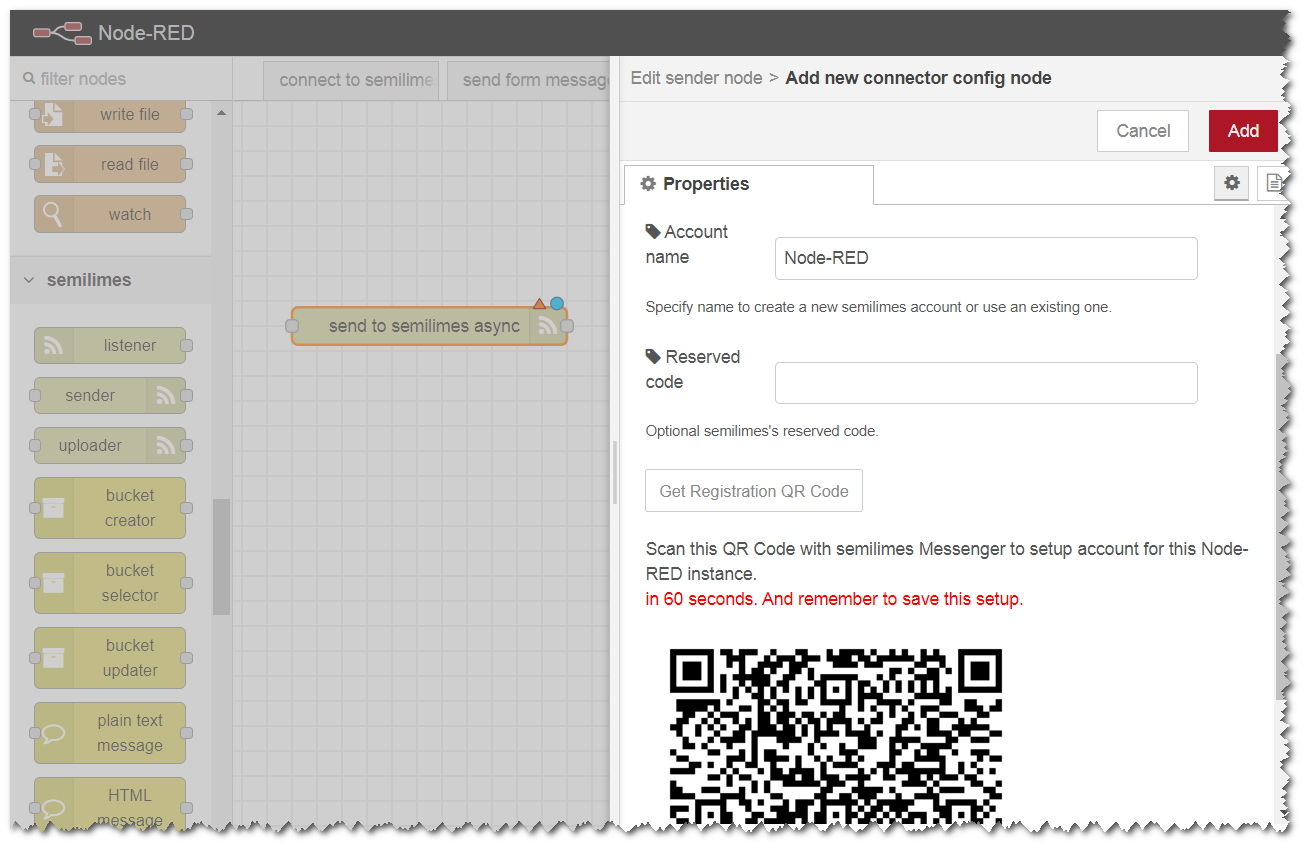Click the filter nodes search box
Image resolution: width=1308 pixels, height=849 pixels.
(121, 79)
